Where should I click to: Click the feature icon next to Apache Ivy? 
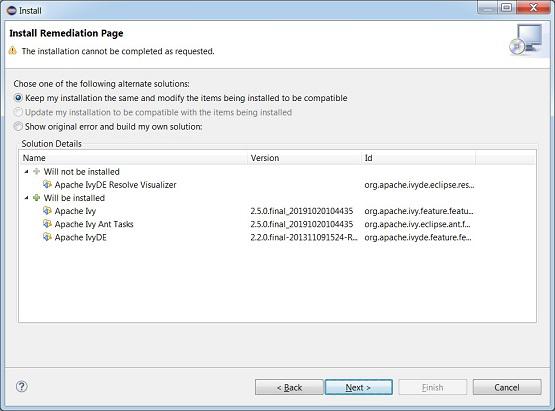[47, 211]
